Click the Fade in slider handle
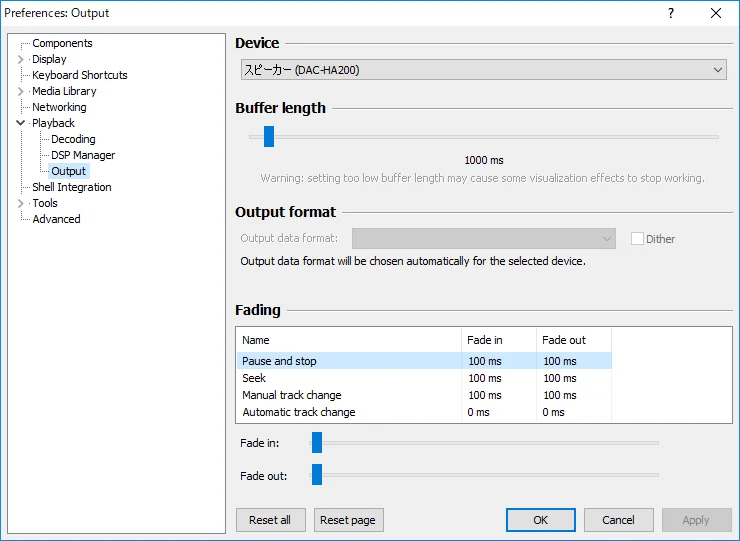The image size is (740, 541). point(317,442)
